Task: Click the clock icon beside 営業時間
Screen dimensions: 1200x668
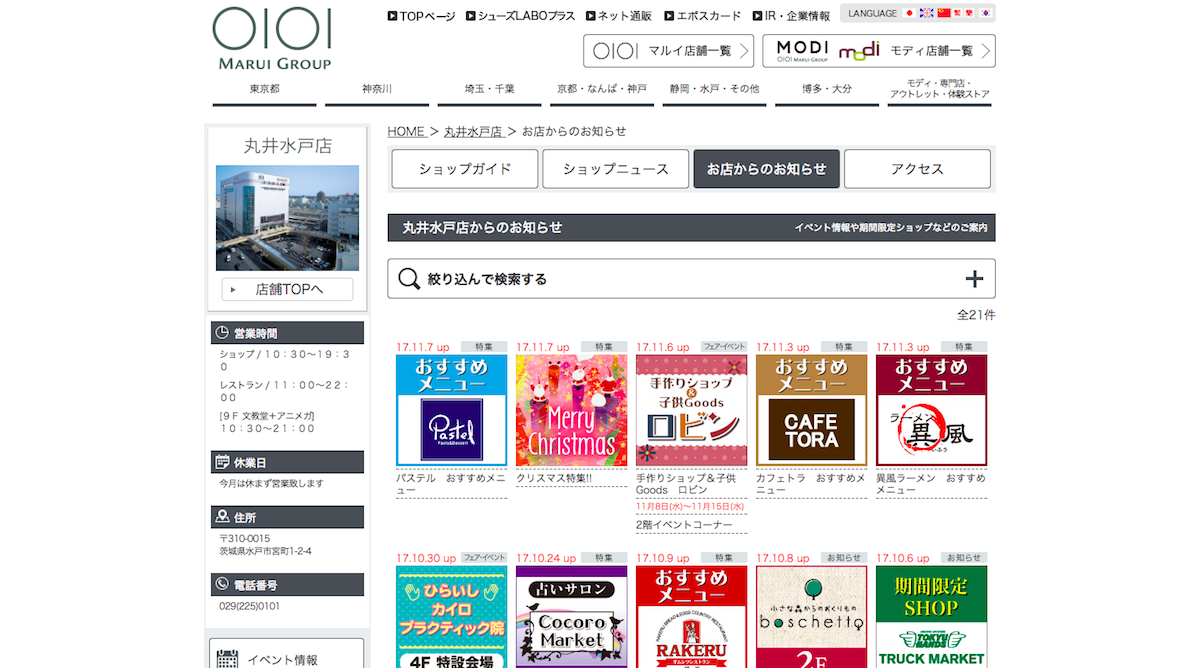Action: tap(222, 333)
